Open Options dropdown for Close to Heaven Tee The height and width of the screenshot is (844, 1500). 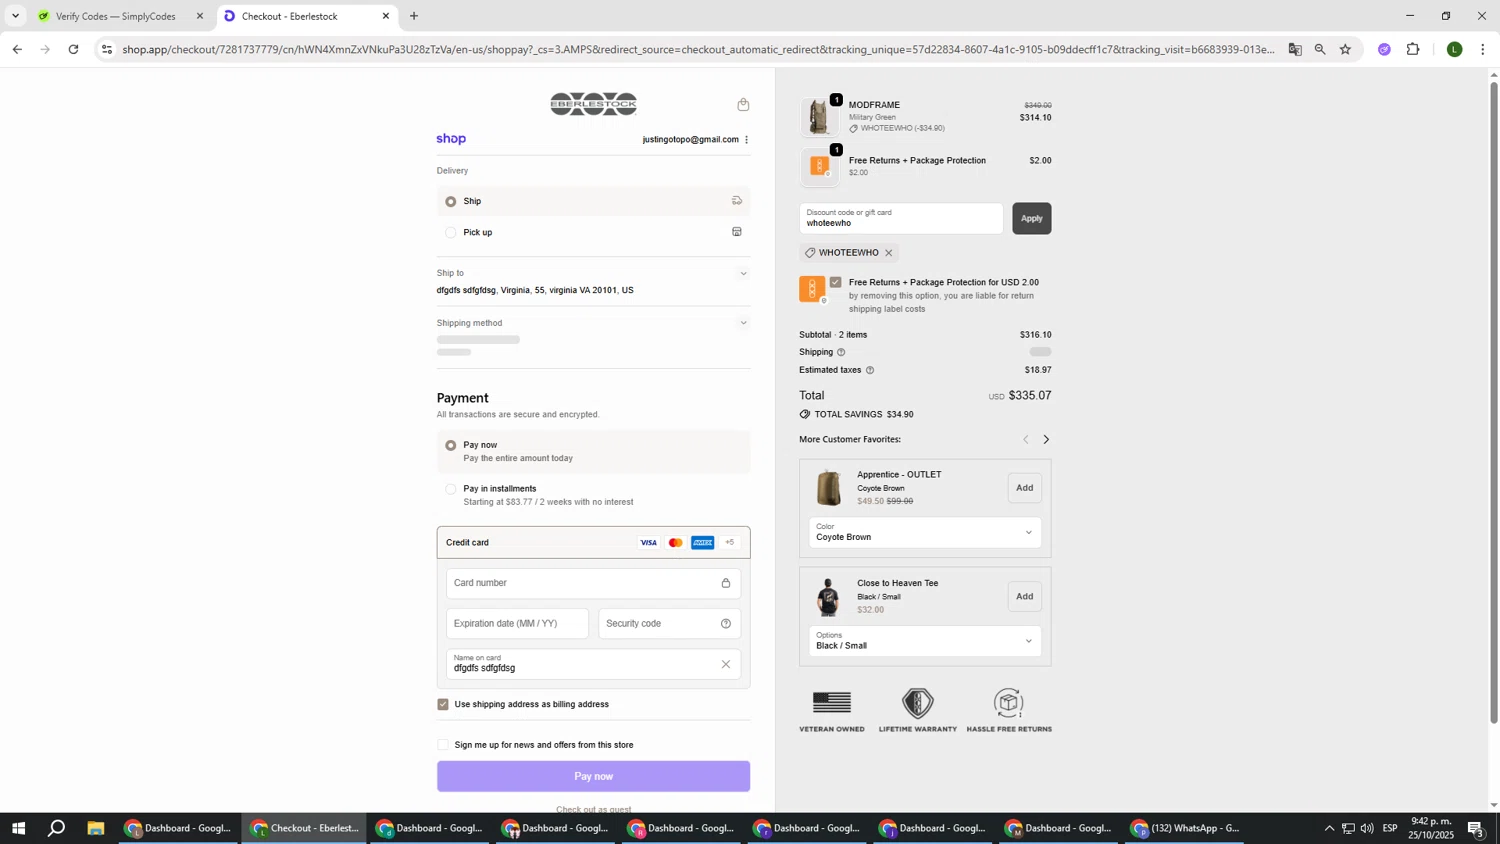(x=924, y=641)
